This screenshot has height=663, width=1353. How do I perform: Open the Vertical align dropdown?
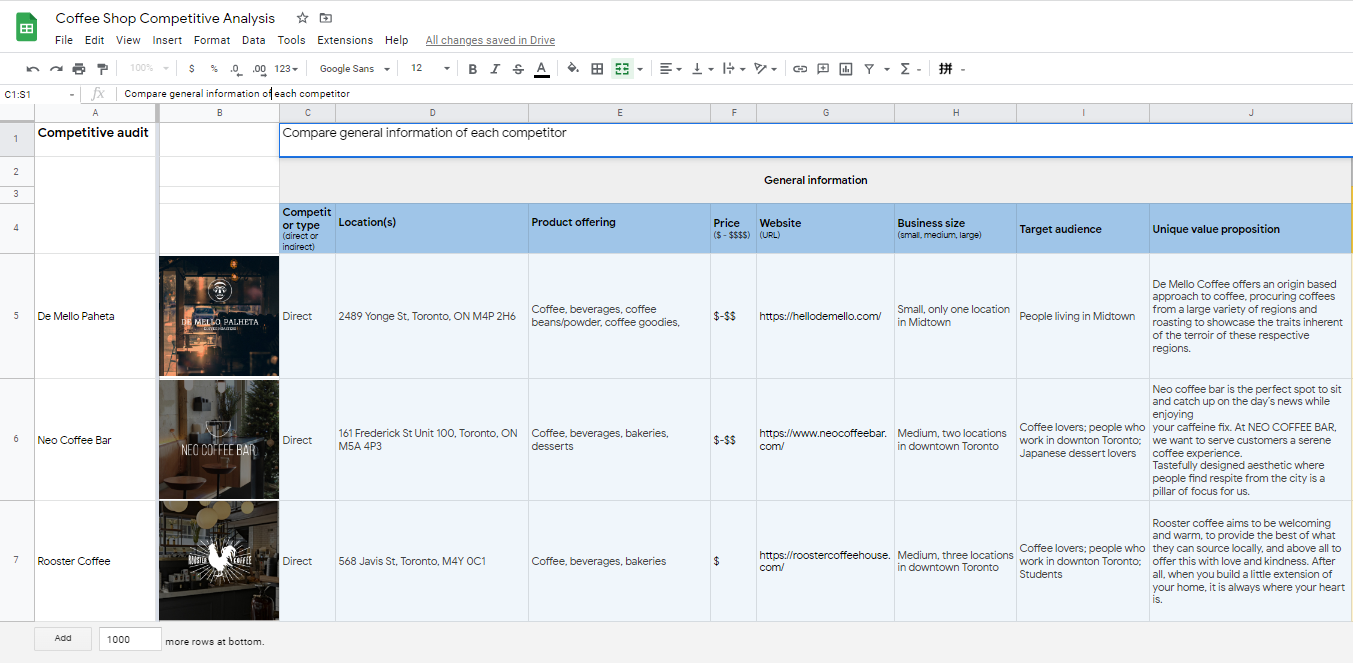pos(702,69)
